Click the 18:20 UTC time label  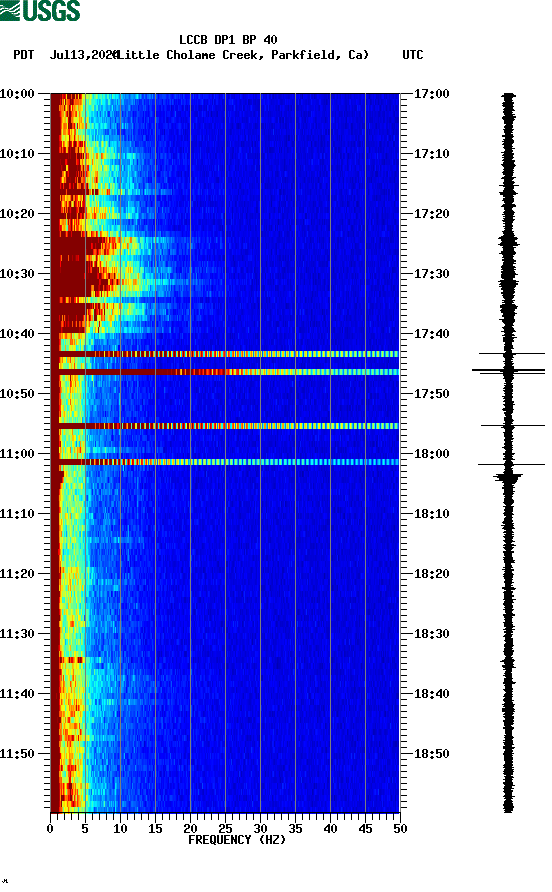431,574
